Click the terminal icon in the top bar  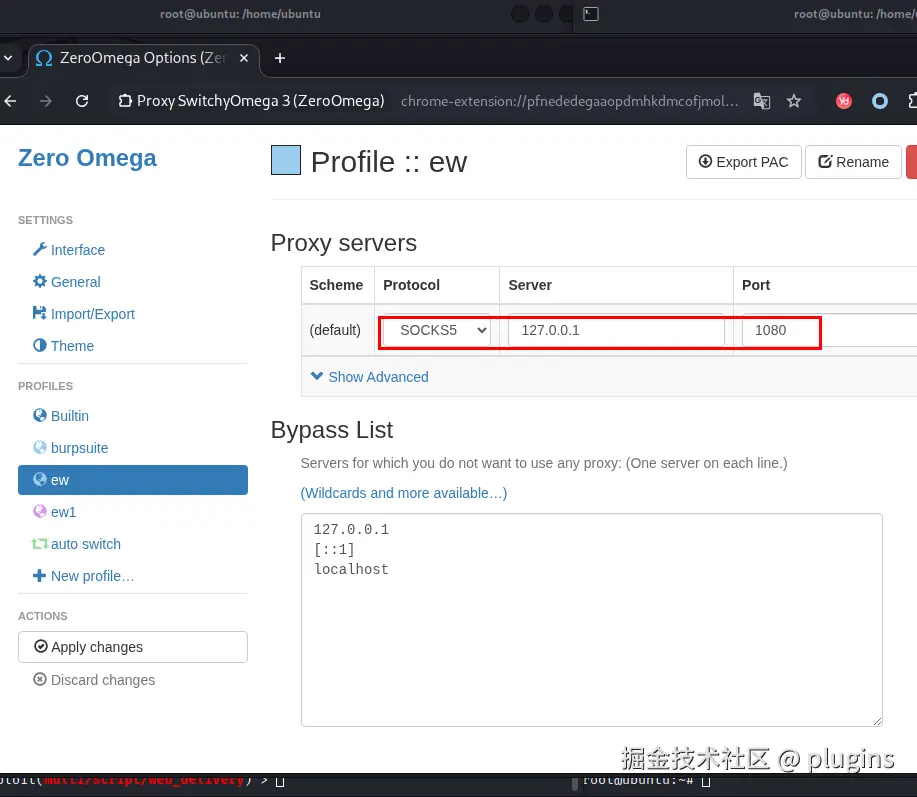coord(591,14)
